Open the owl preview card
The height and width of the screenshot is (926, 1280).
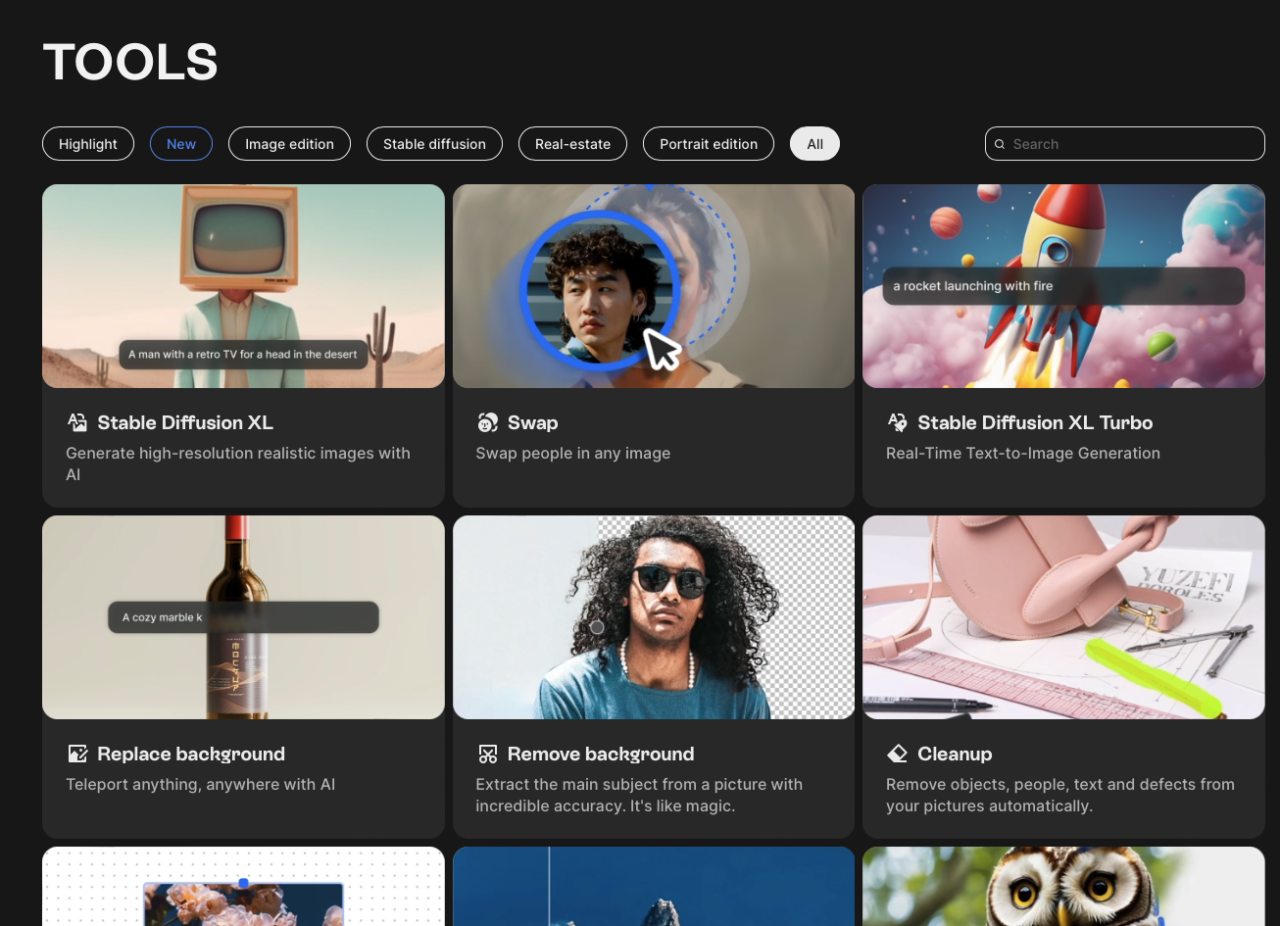click(1063, 886)
